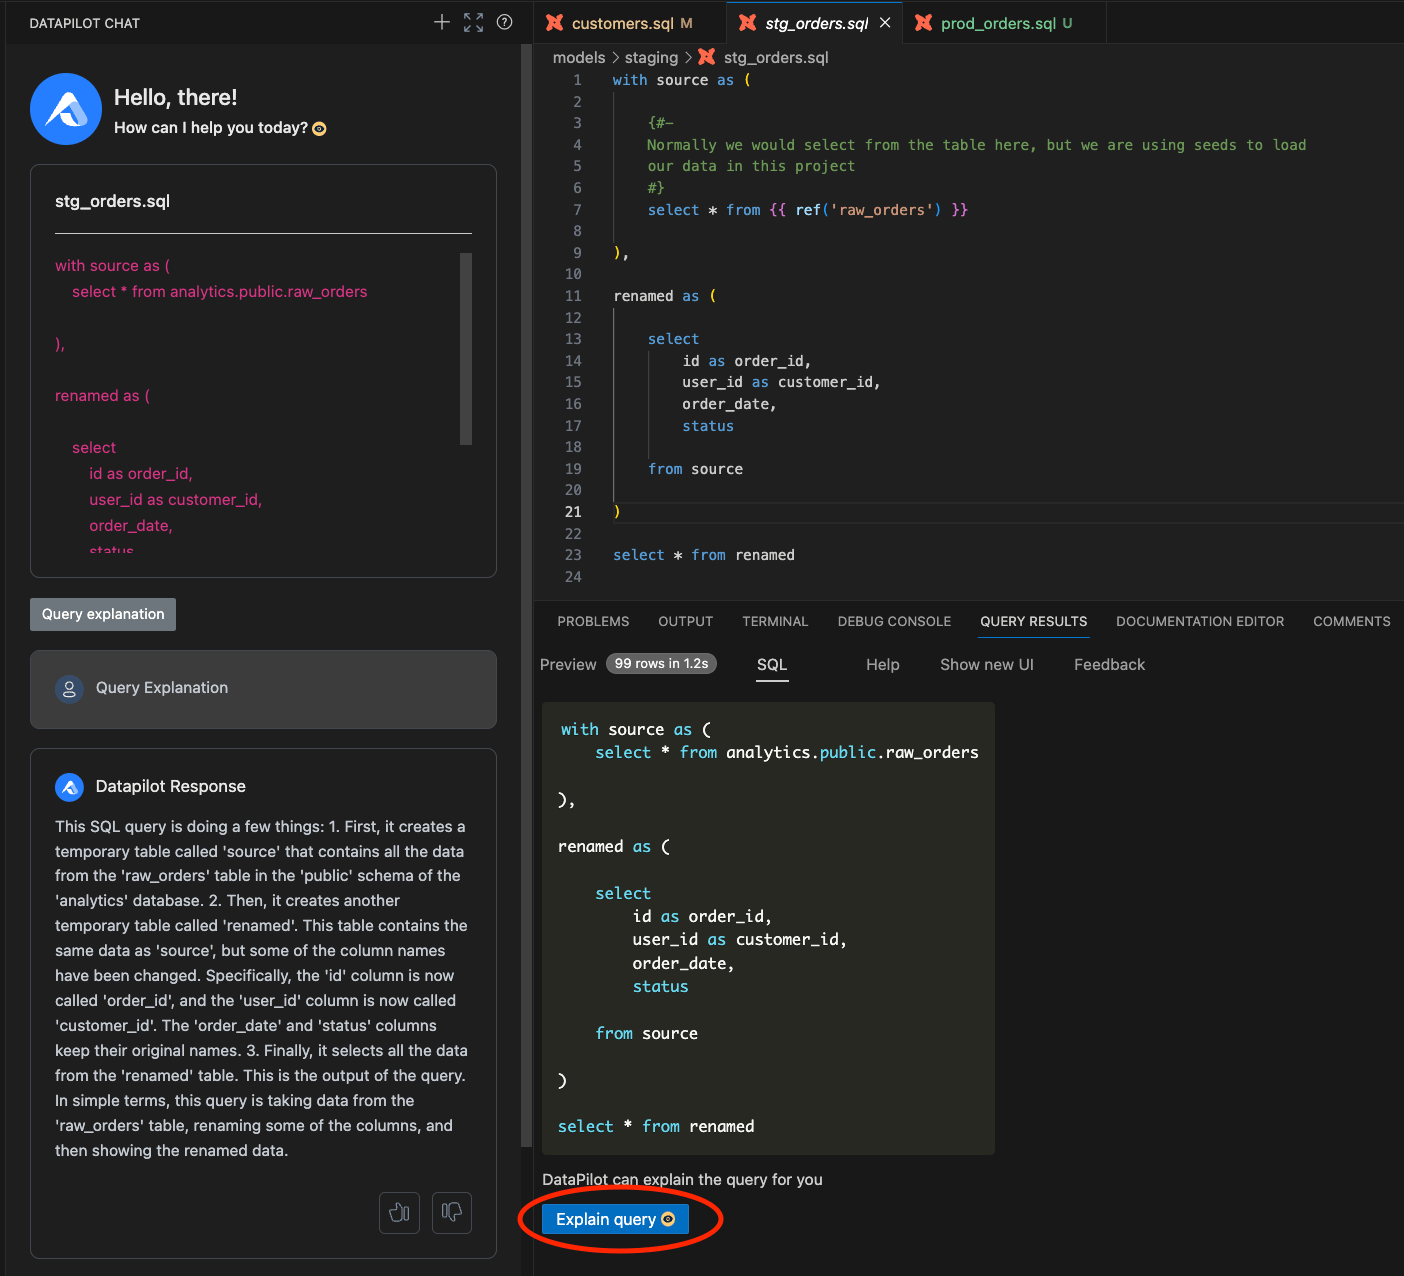Screen dimensions: 1404x1276
Task: Click the Explain query button
Action: (x=615, y=1219)
